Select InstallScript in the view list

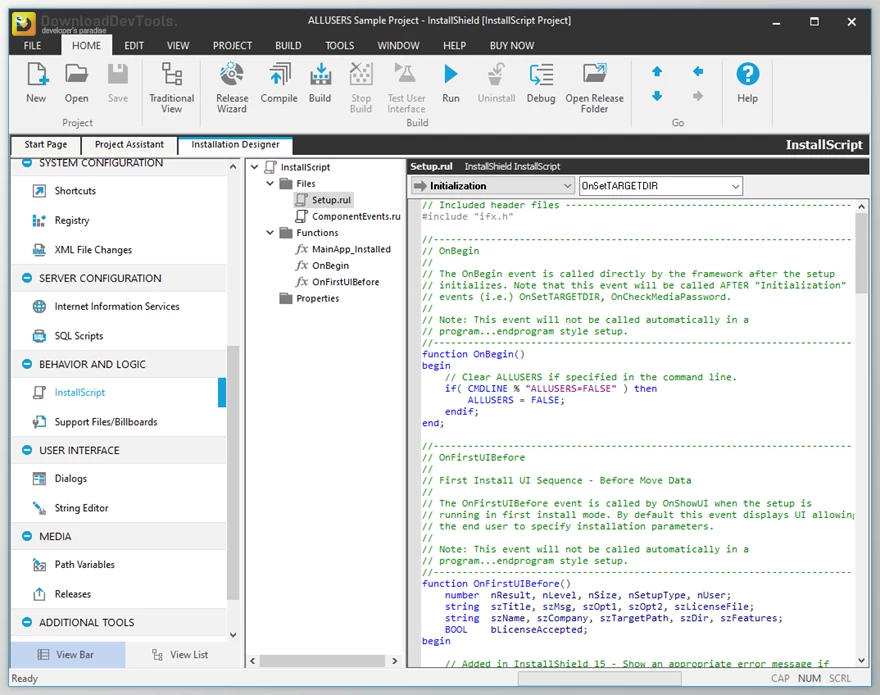(x=80, y=392)
